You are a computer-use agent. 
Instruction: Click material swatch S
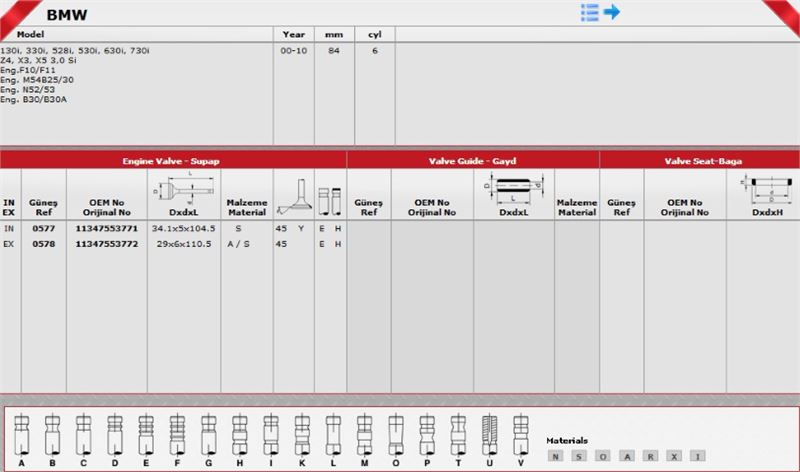tap(579, 456)
